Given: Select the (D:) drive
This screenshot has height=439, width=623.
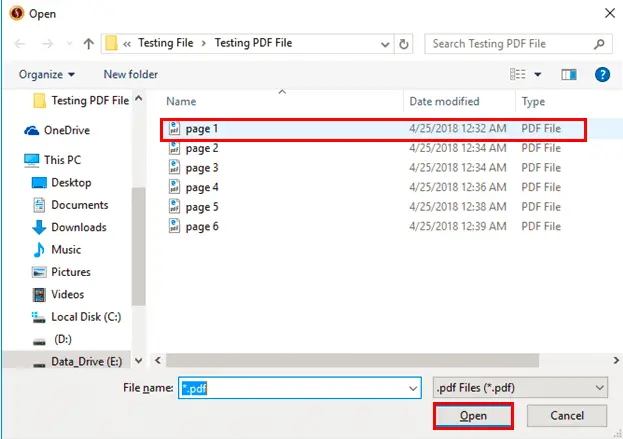Looking at the screenshot, I should click(x=52, y=339).
